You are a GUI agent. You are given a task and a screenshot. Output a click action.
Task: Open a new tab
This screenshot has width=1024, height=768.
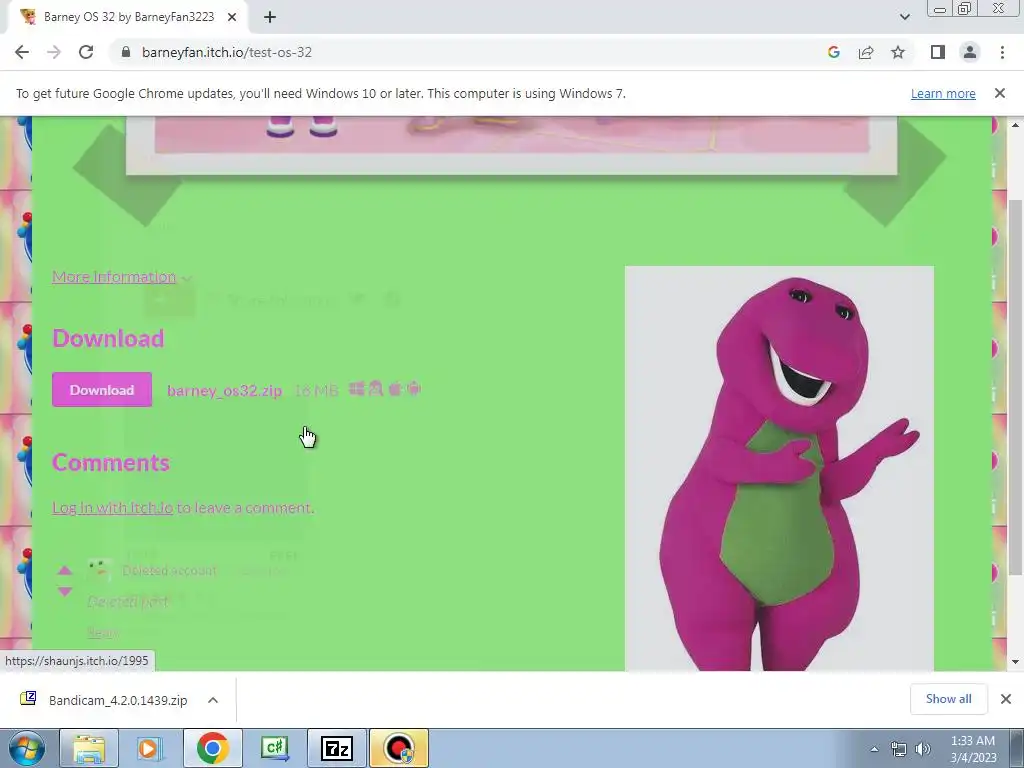(x=270, y=17)
